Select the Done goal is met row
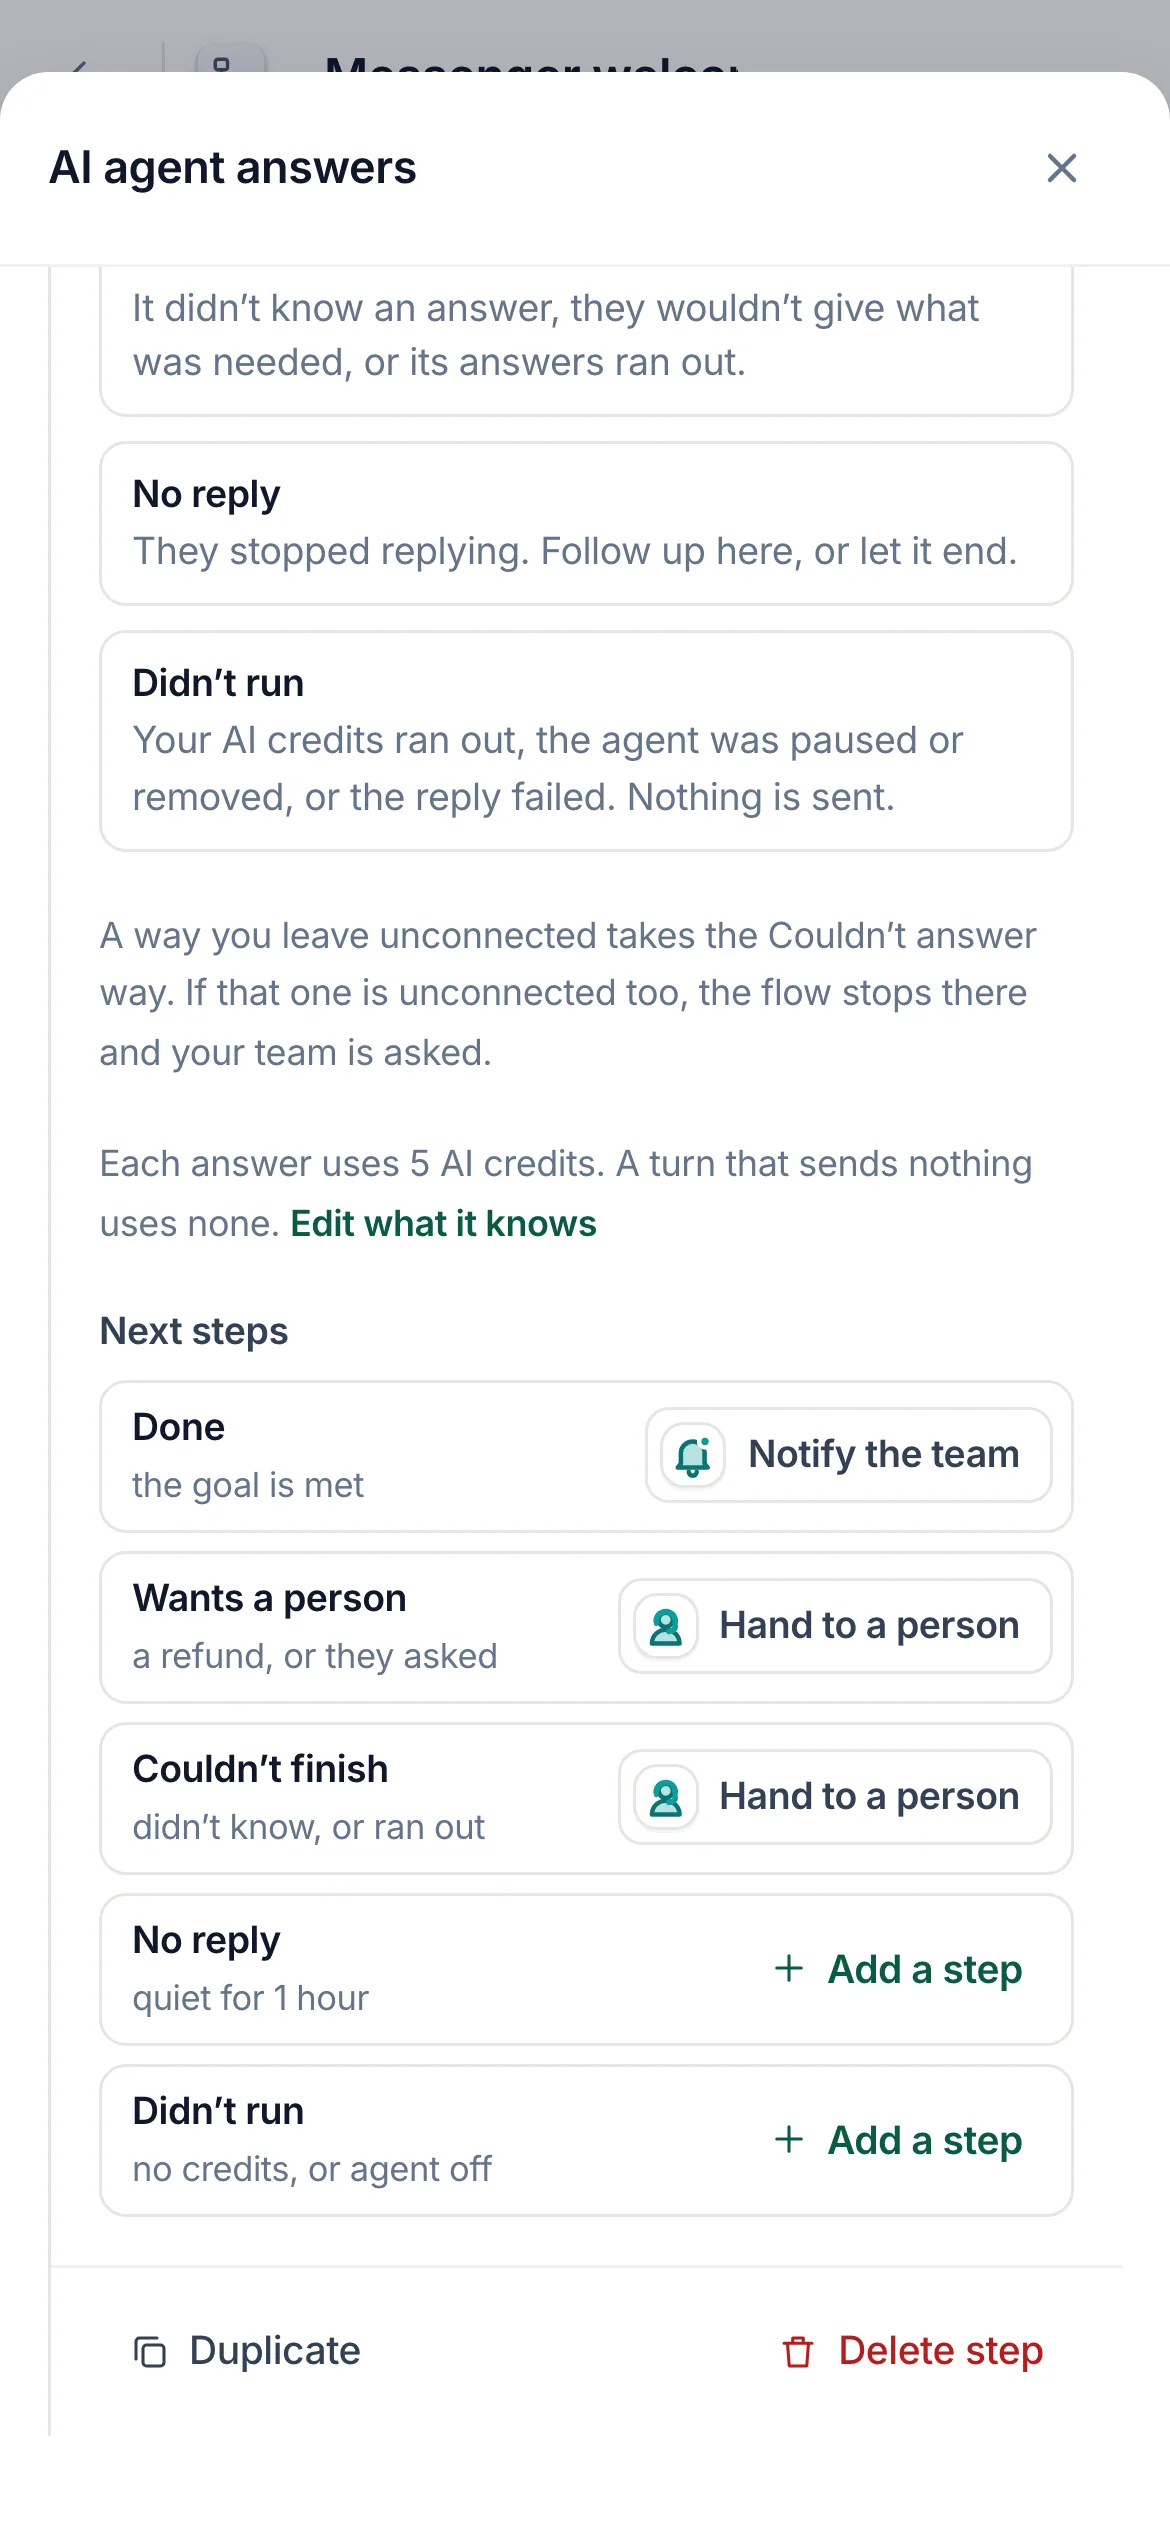 [x=586, y=1456]
